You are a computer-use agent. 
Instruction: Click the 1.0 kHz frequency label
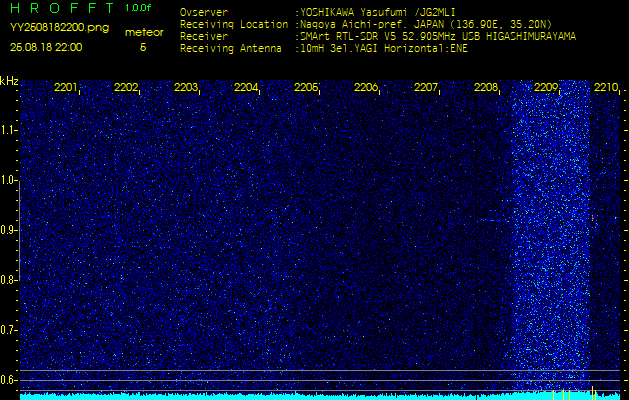[x=9, y=180]
